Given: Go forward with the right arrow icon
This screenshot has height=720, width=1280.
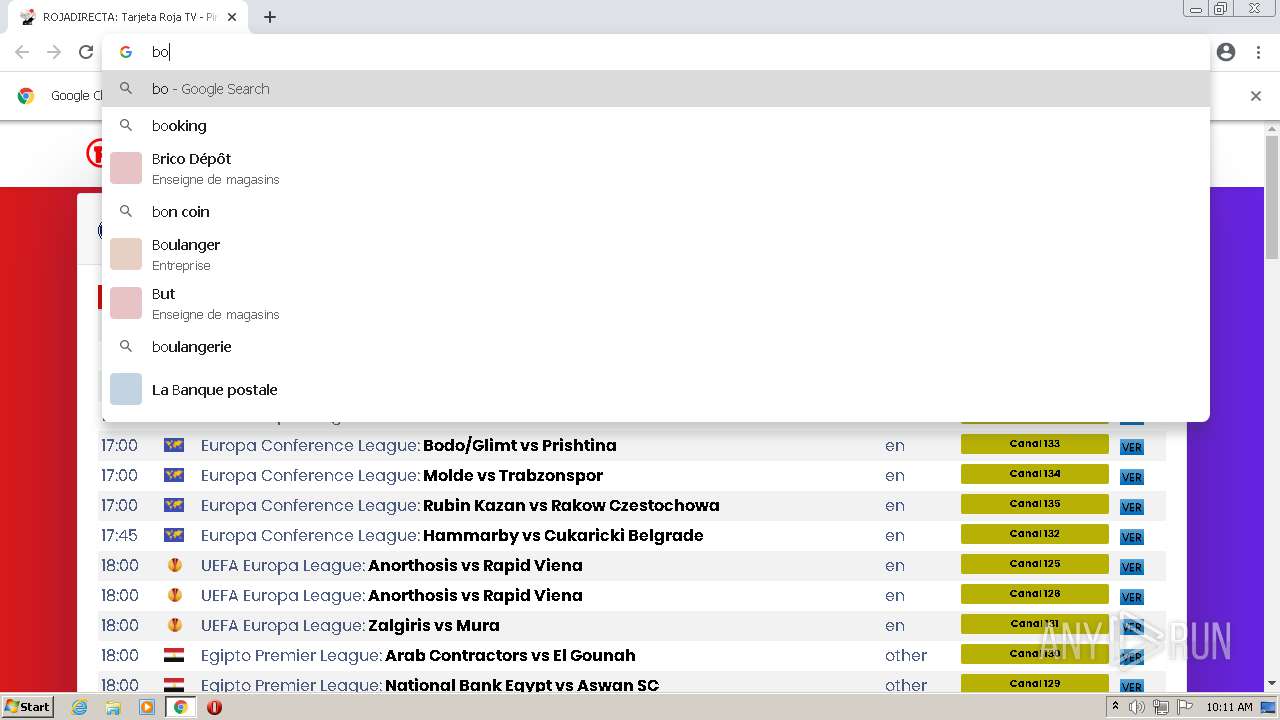Looking at the screenshot, I should (54, 52).
